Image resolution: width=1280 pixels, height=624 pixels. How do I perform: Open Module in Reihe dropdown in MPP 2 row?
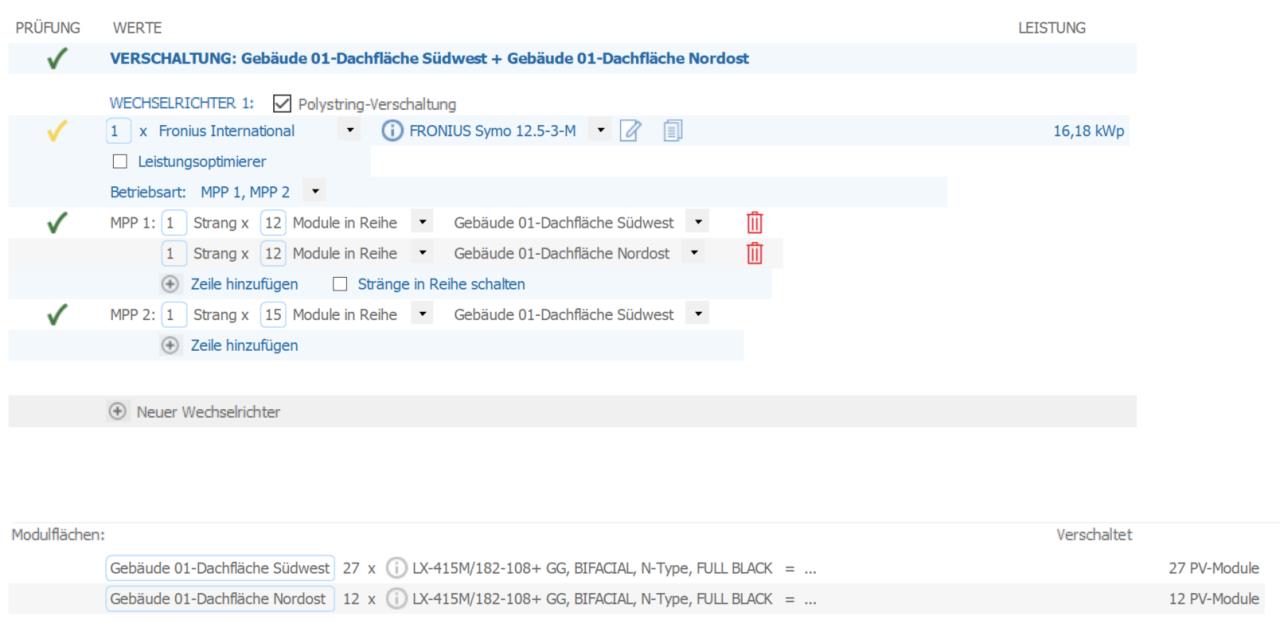[x=424, y=315]
